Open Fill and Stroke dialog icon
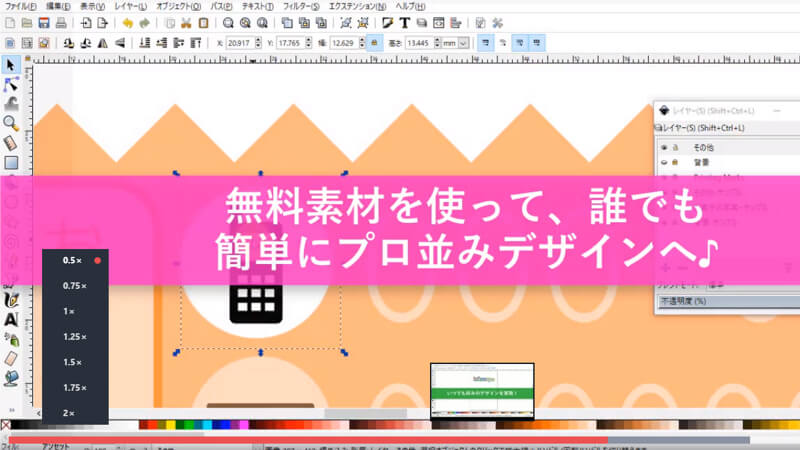Viewport: 800px width, 450px height. (x=388, y=23)
